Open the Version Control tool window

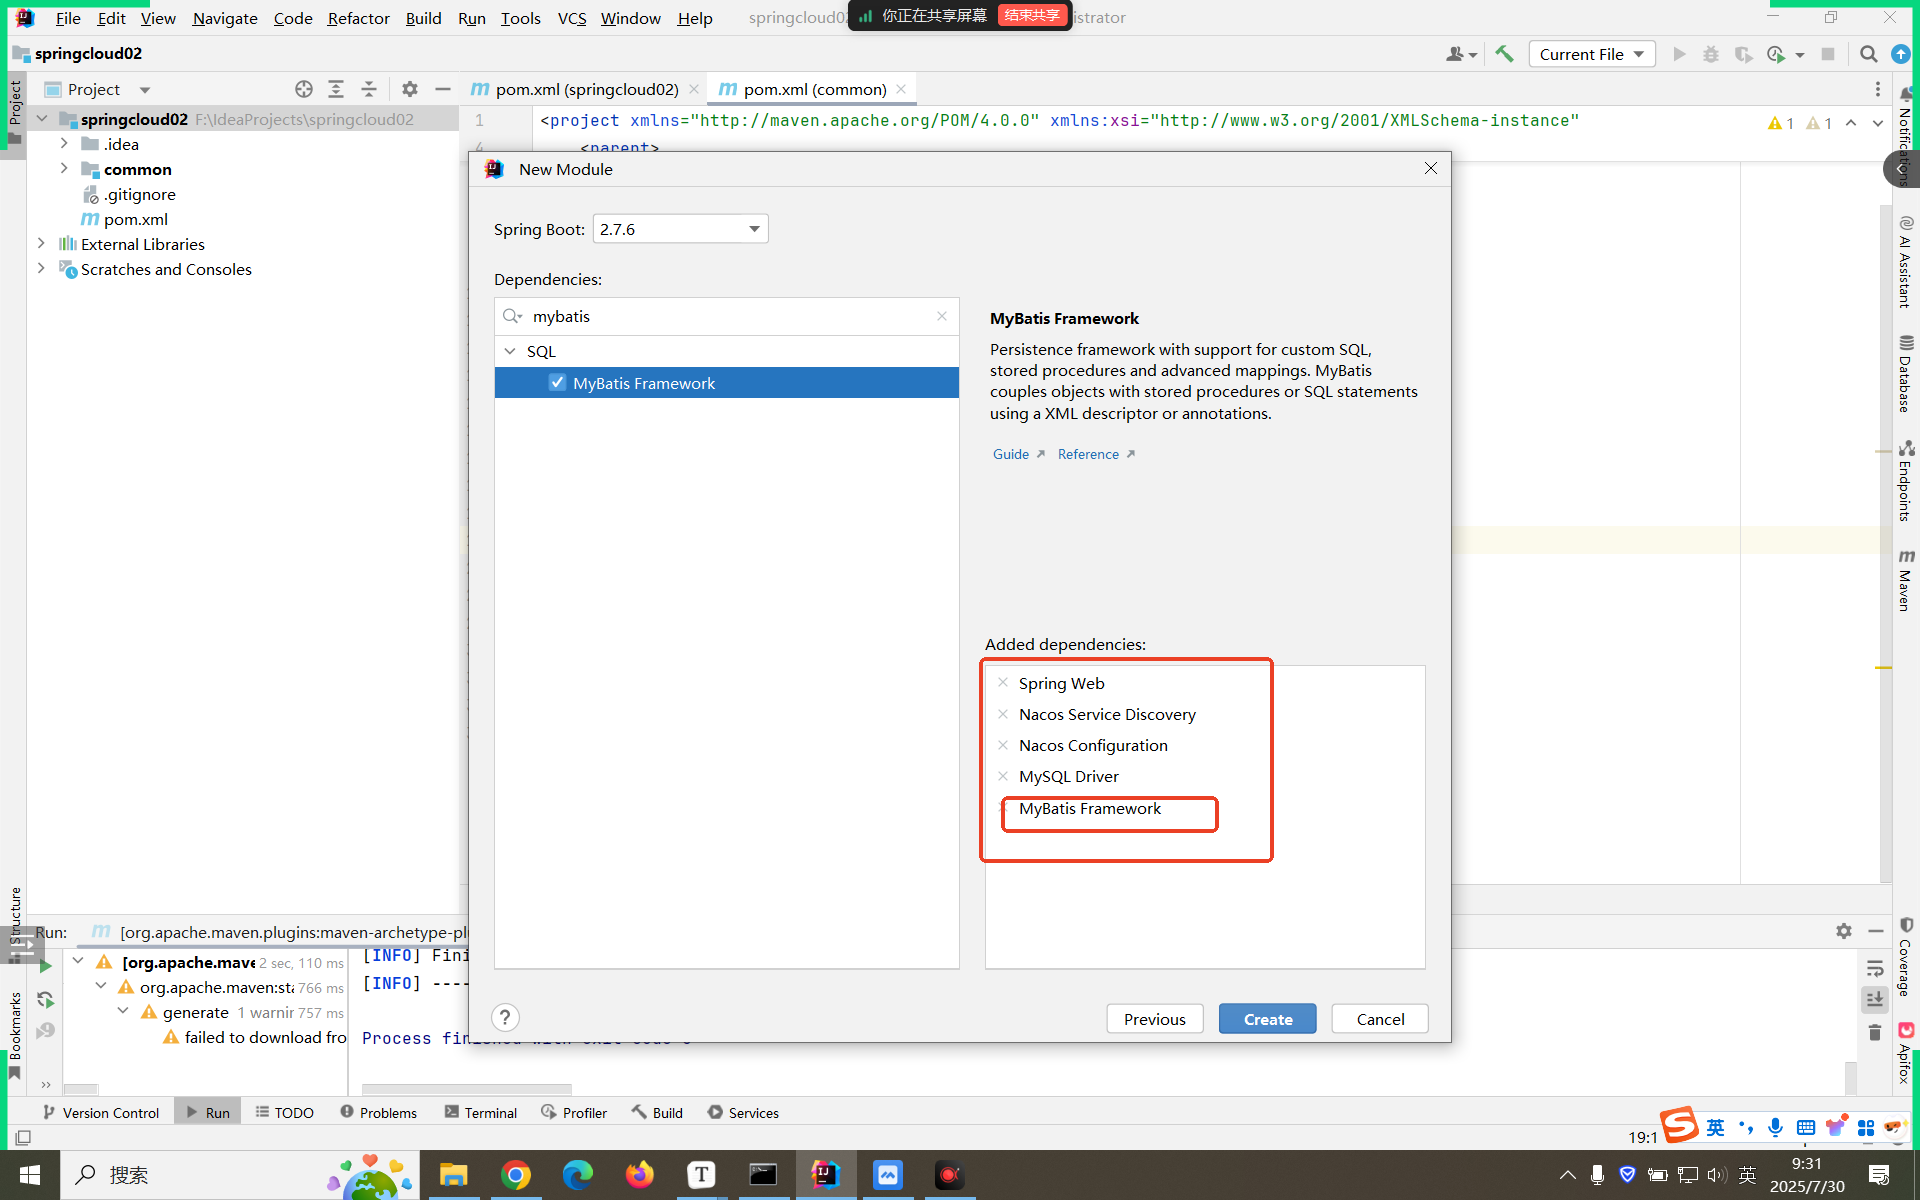[100, 1112]
